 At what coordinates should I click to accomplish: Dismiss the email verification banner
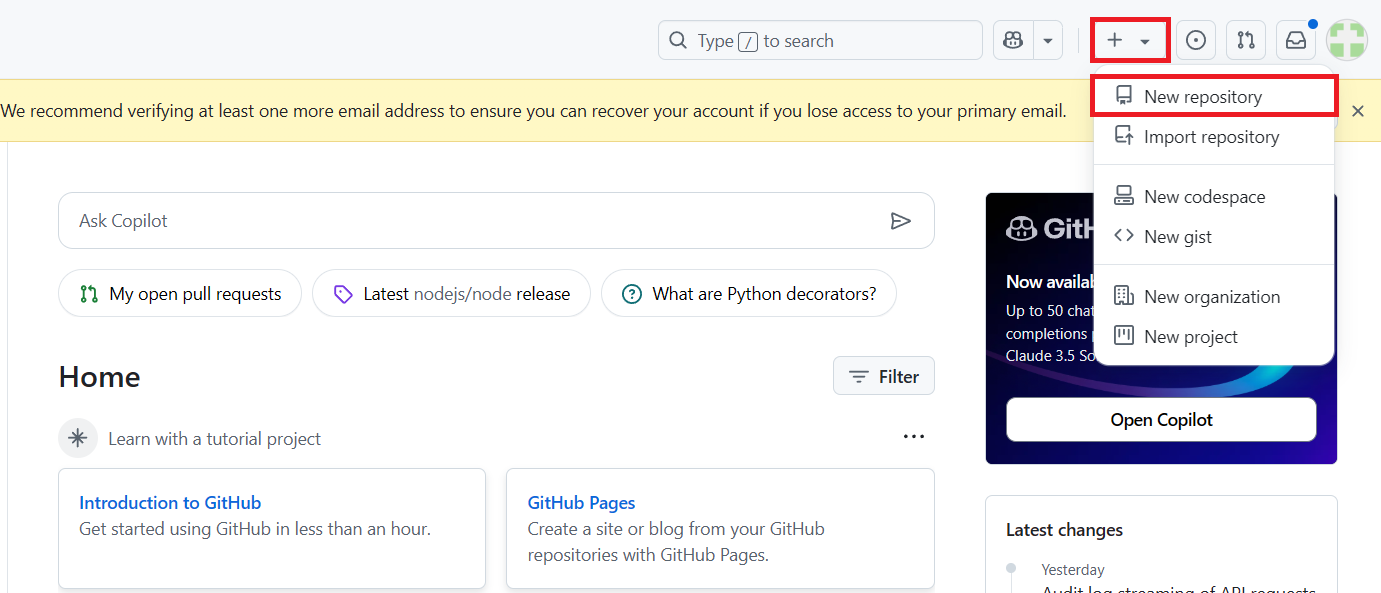[x=1357, y=111]
